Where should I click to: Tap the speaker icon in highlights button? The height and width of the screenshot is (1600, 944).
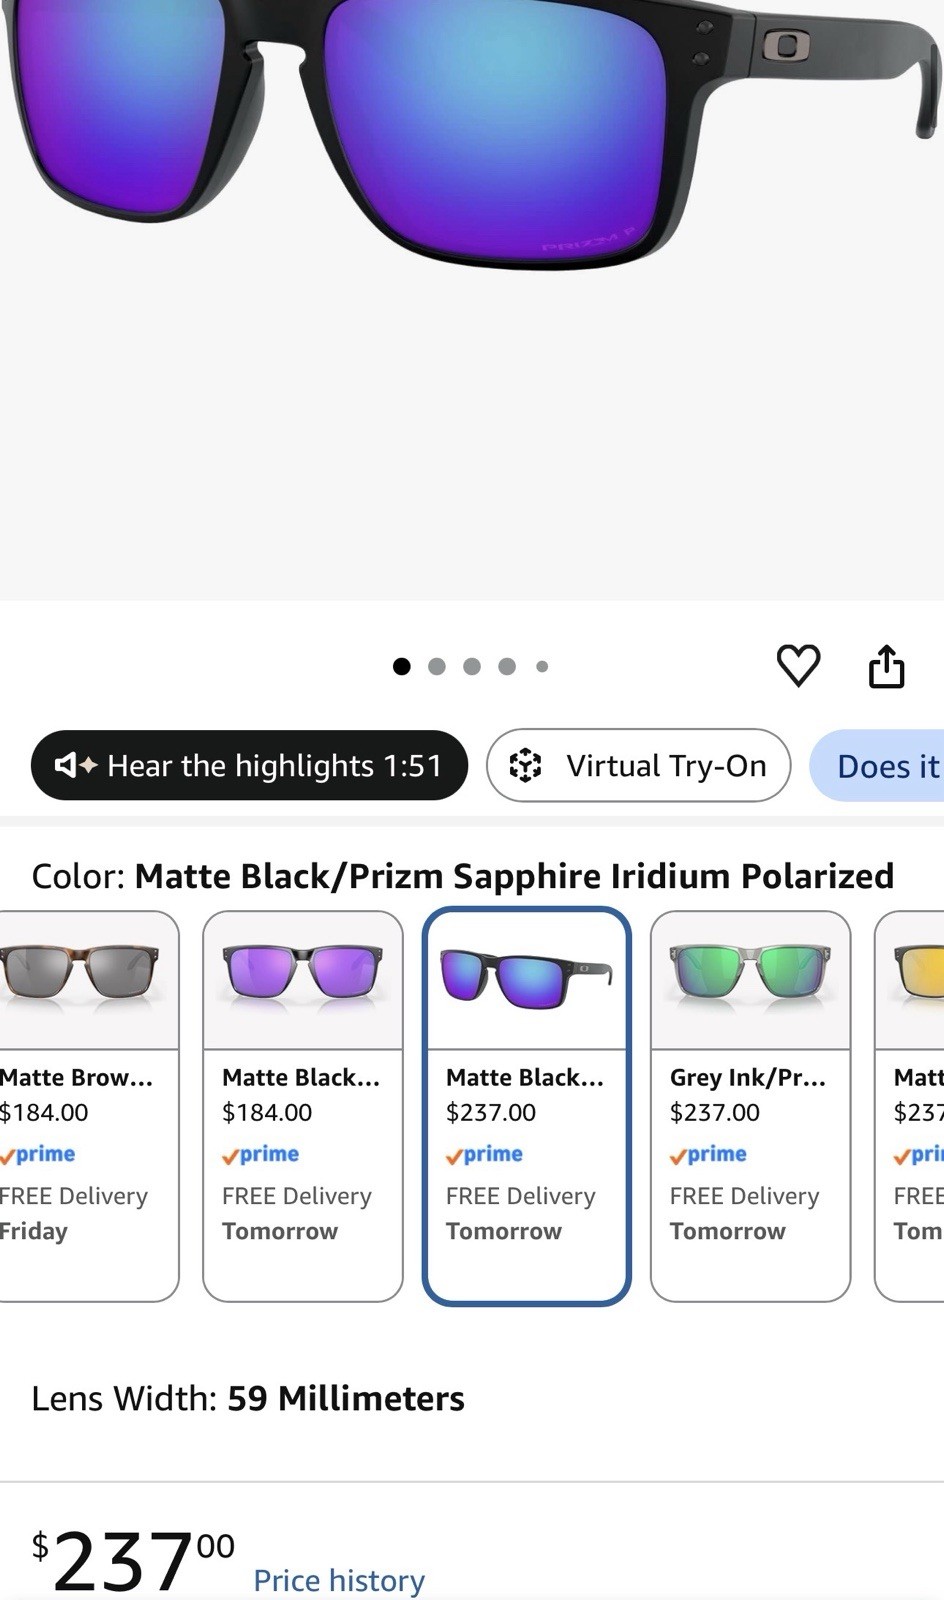tap(75, 765)
